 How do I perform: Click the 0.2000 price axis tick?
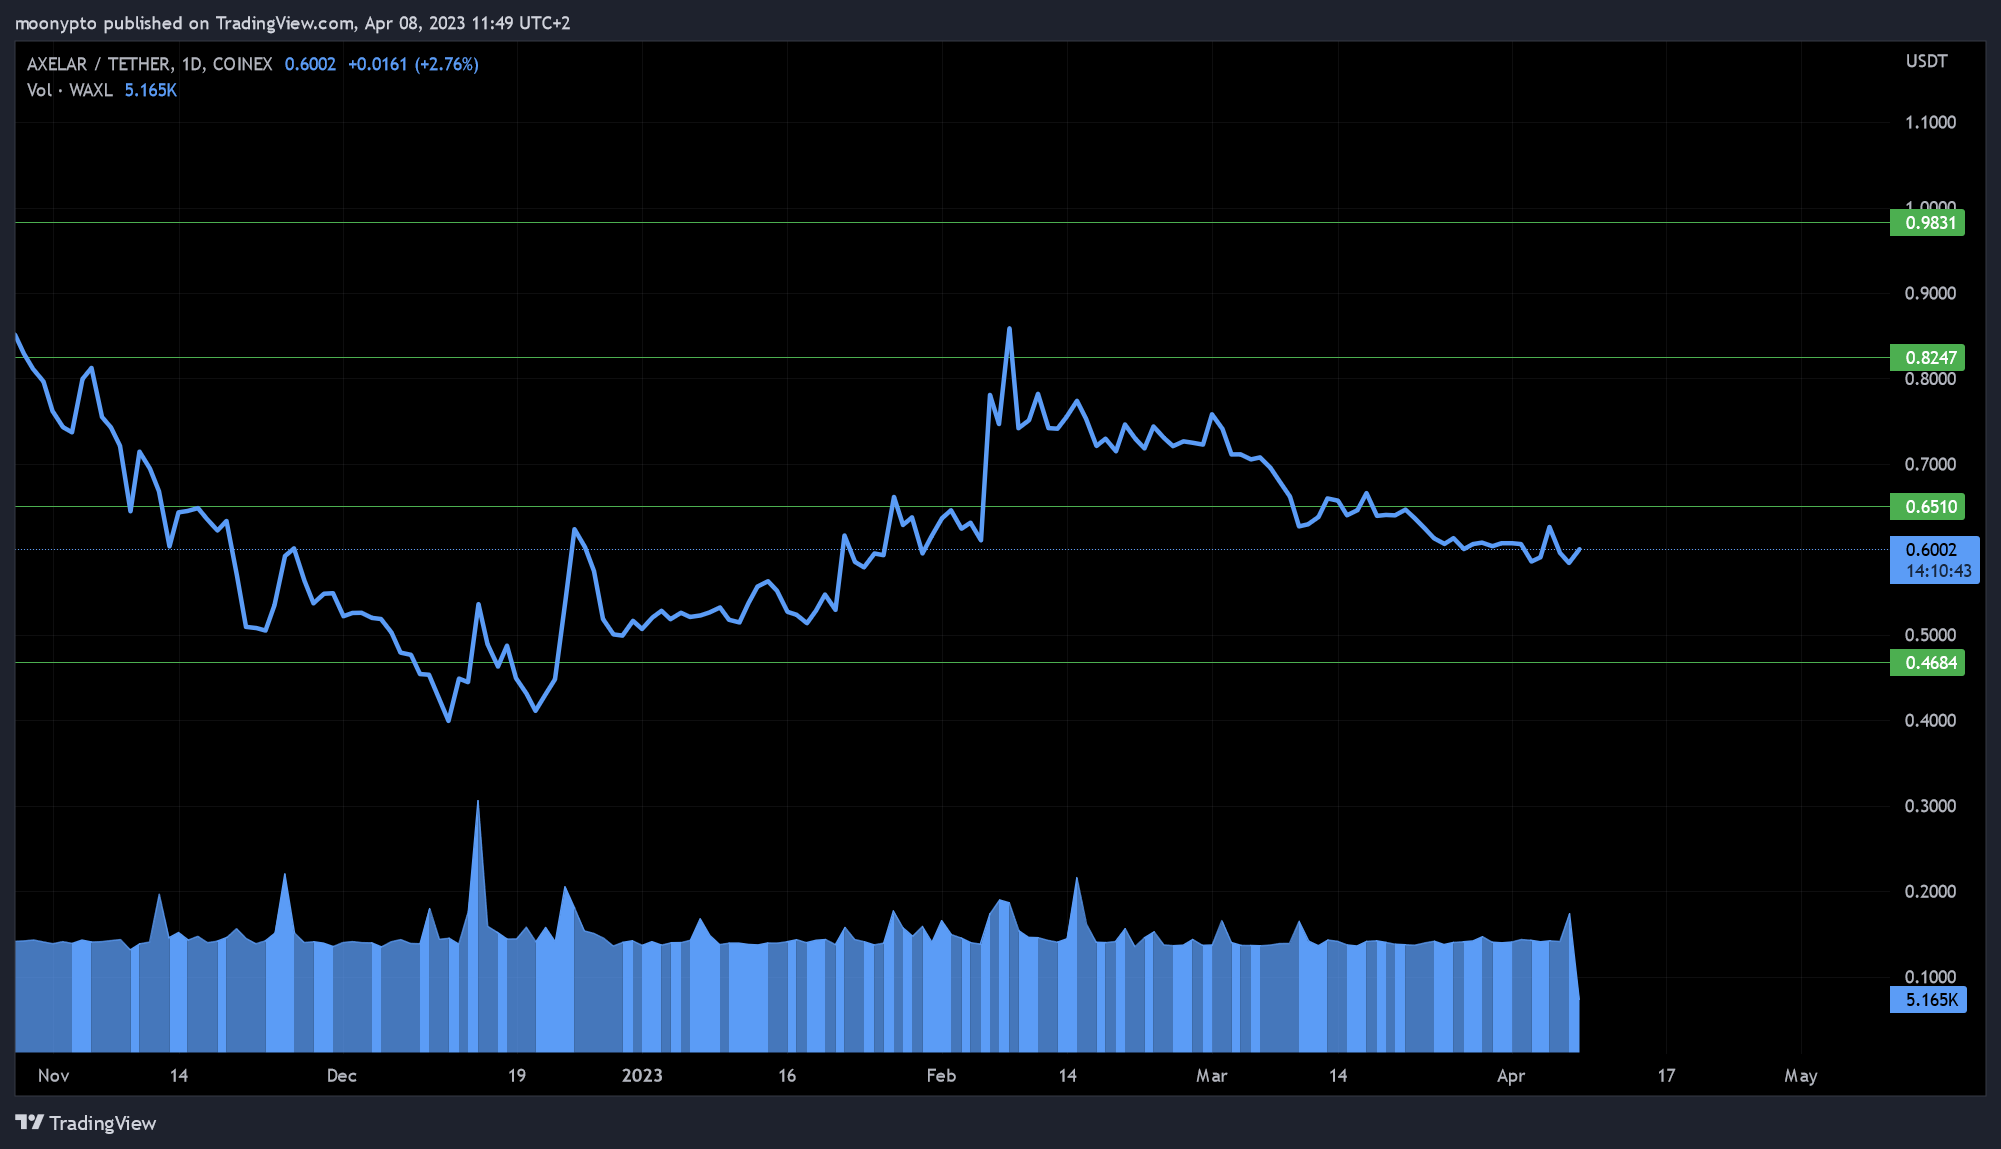1930,891
